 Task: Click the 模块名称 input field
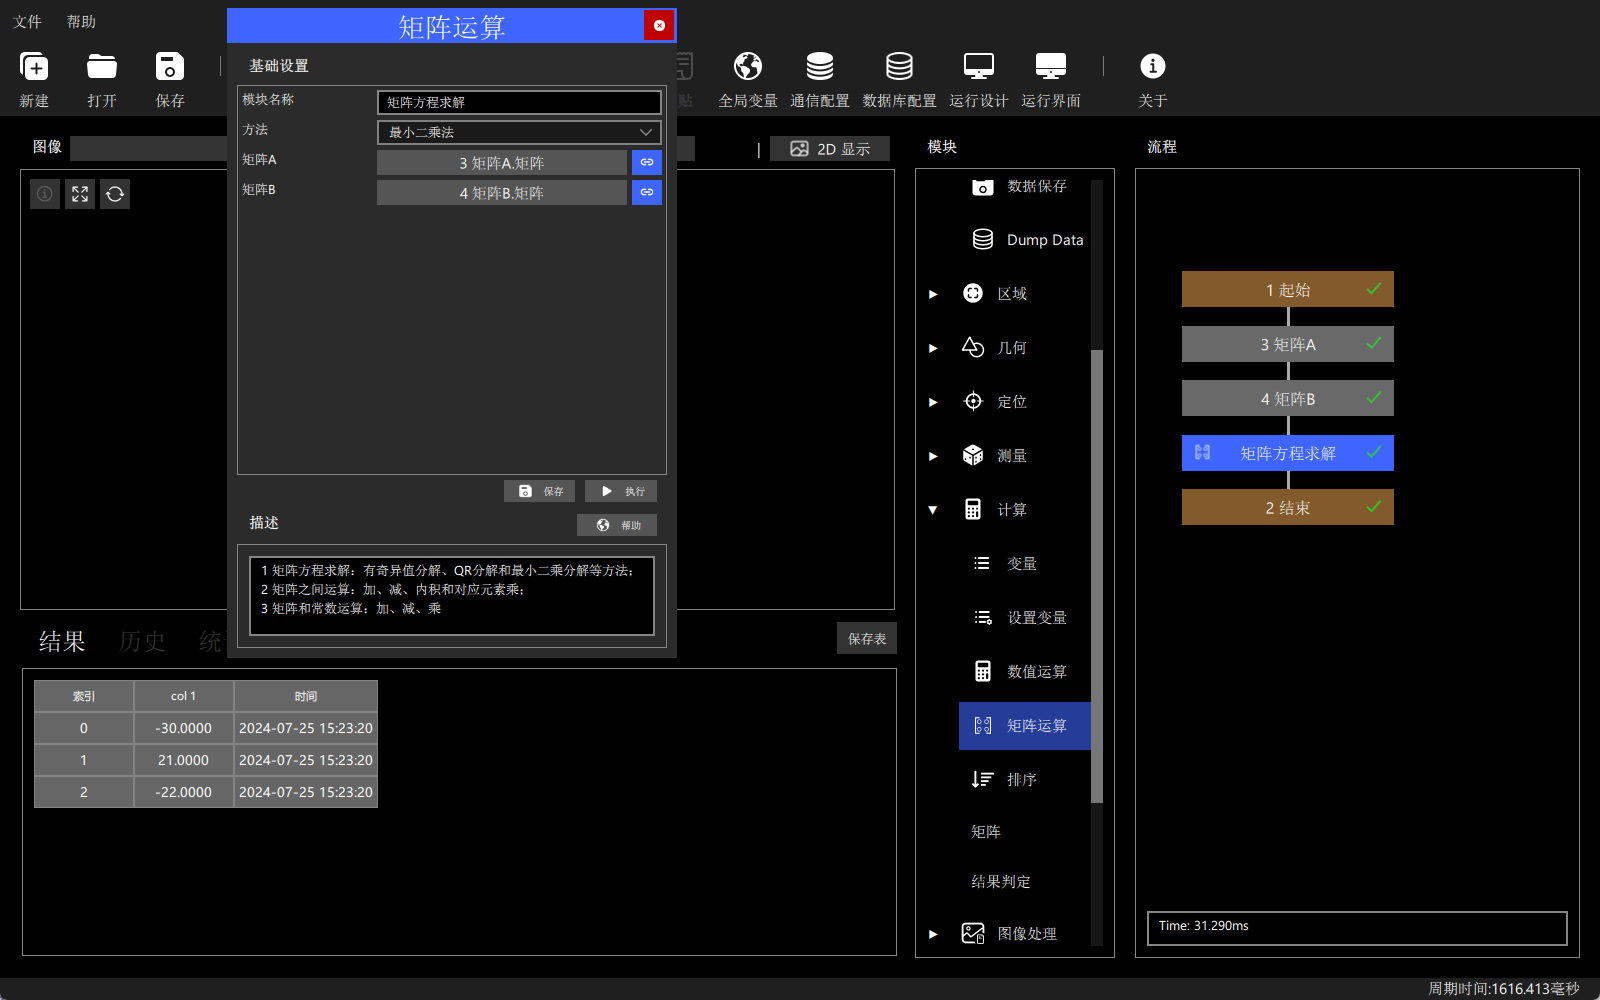click(519, 102)
